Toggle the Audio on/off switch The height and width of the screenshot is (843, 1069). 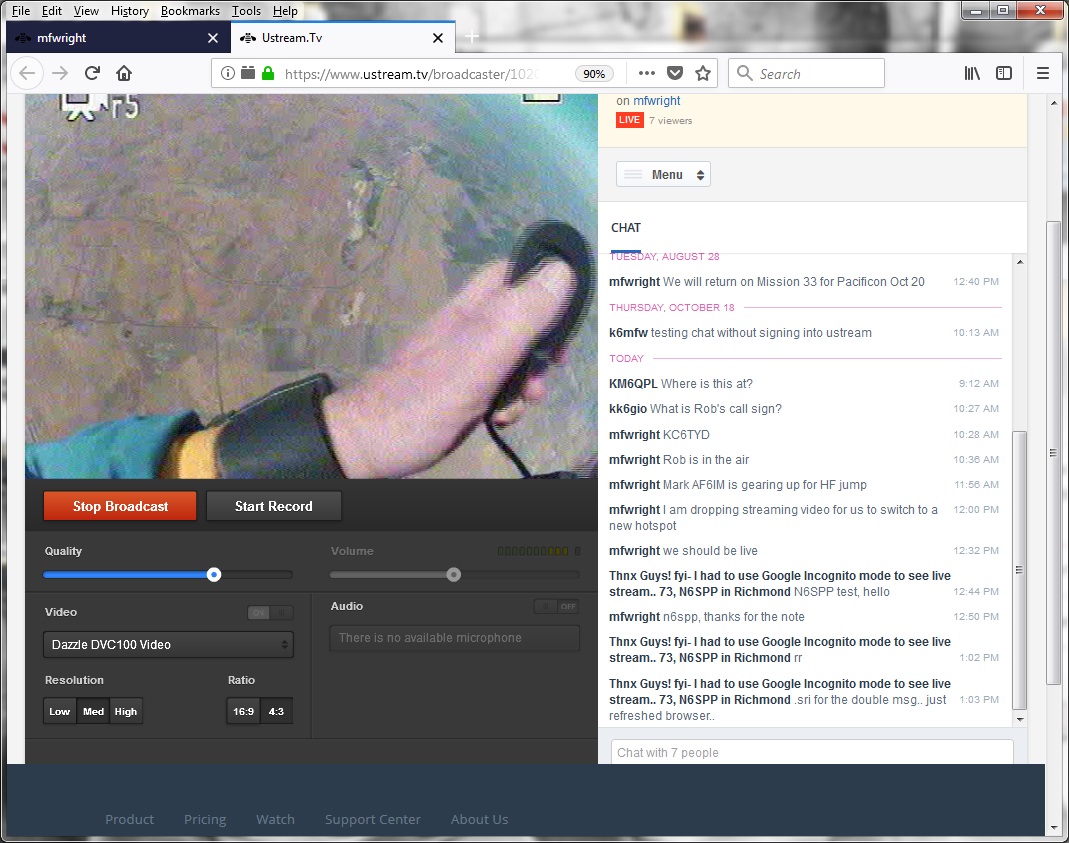coord(556,606)
